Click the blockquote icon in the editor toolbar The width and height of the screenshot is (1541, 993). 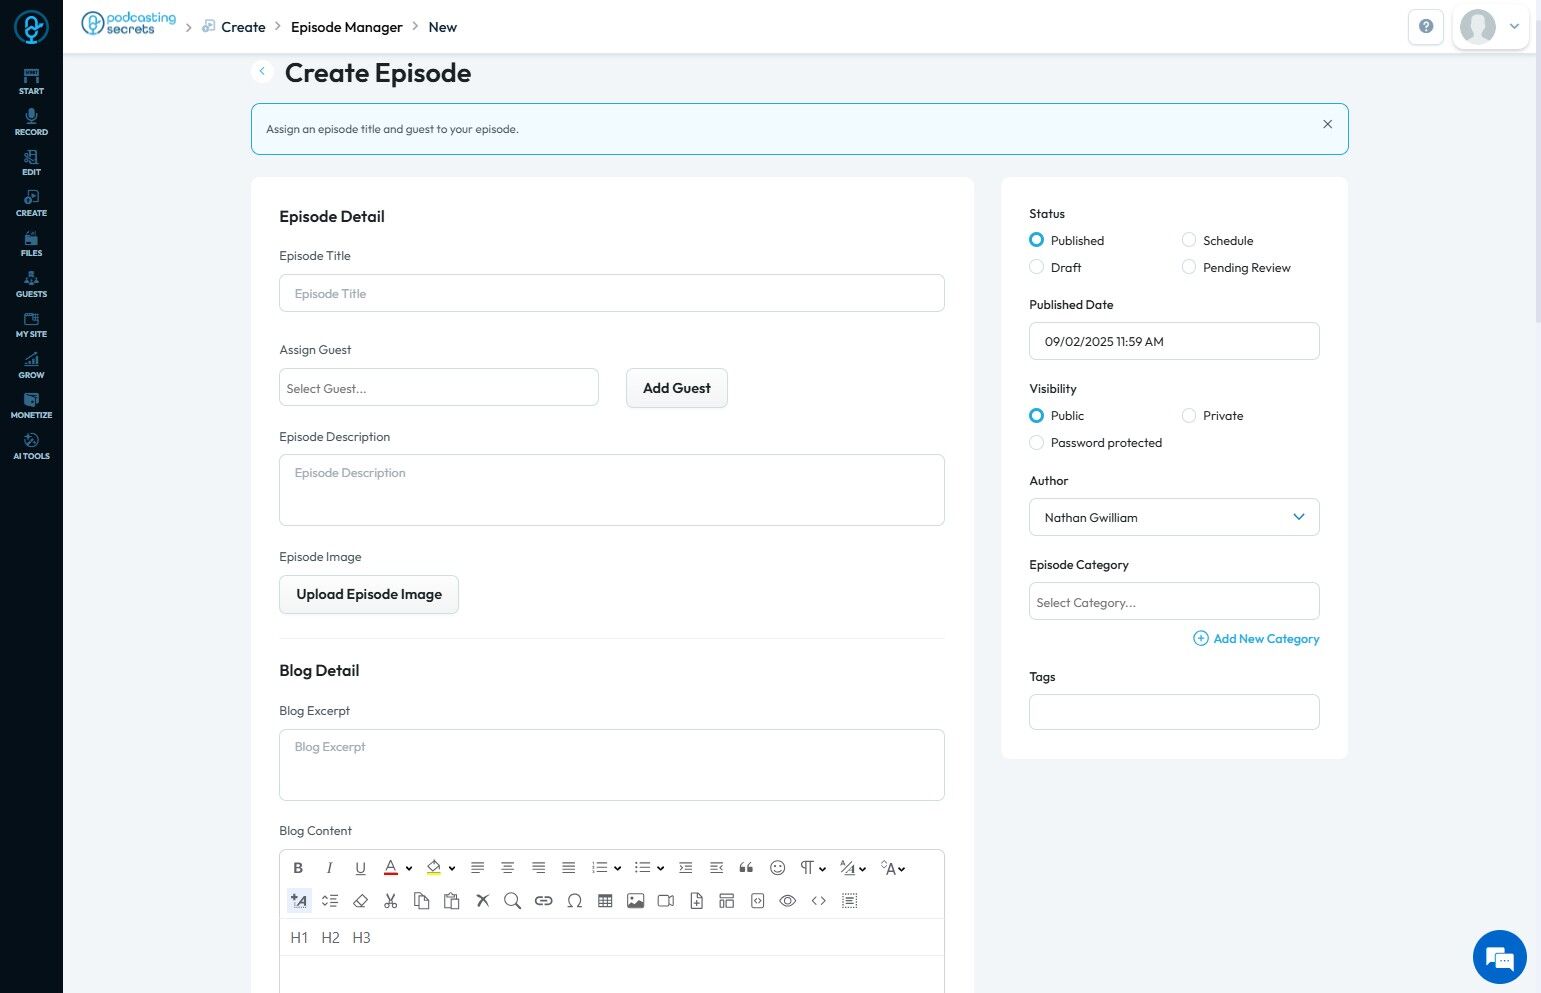pos(746,868)
